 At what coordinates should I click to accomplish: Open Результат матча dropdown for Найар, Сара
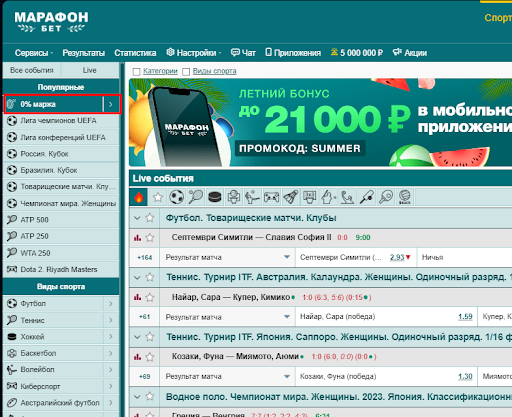[227, 317]
